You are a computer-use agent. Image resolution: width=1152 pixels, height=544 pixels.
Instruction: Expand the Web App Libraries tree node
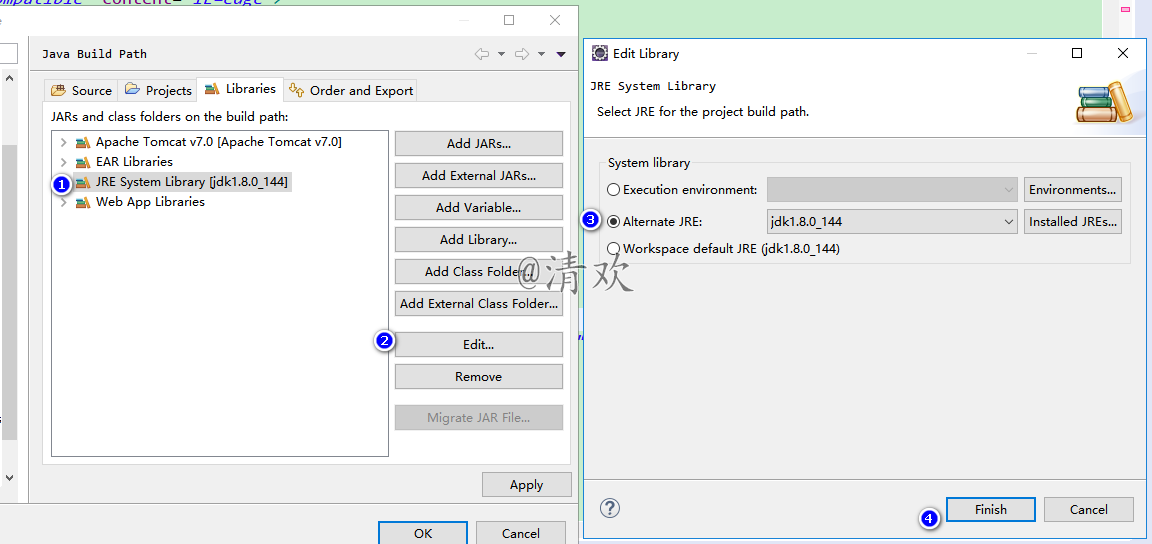(64, 201)
